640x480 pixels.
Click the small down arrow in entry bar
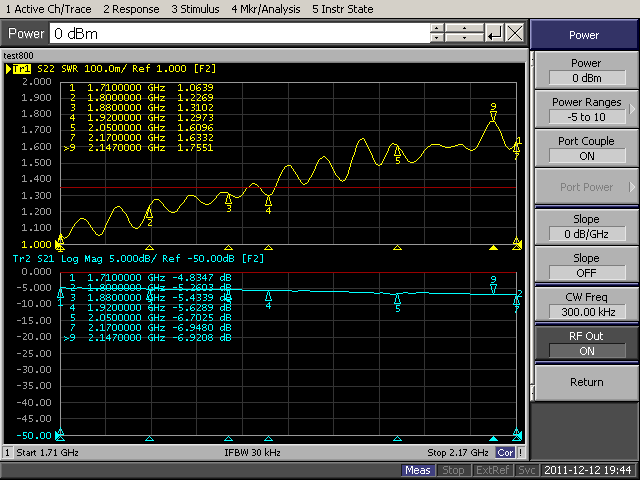pos(437,38)
